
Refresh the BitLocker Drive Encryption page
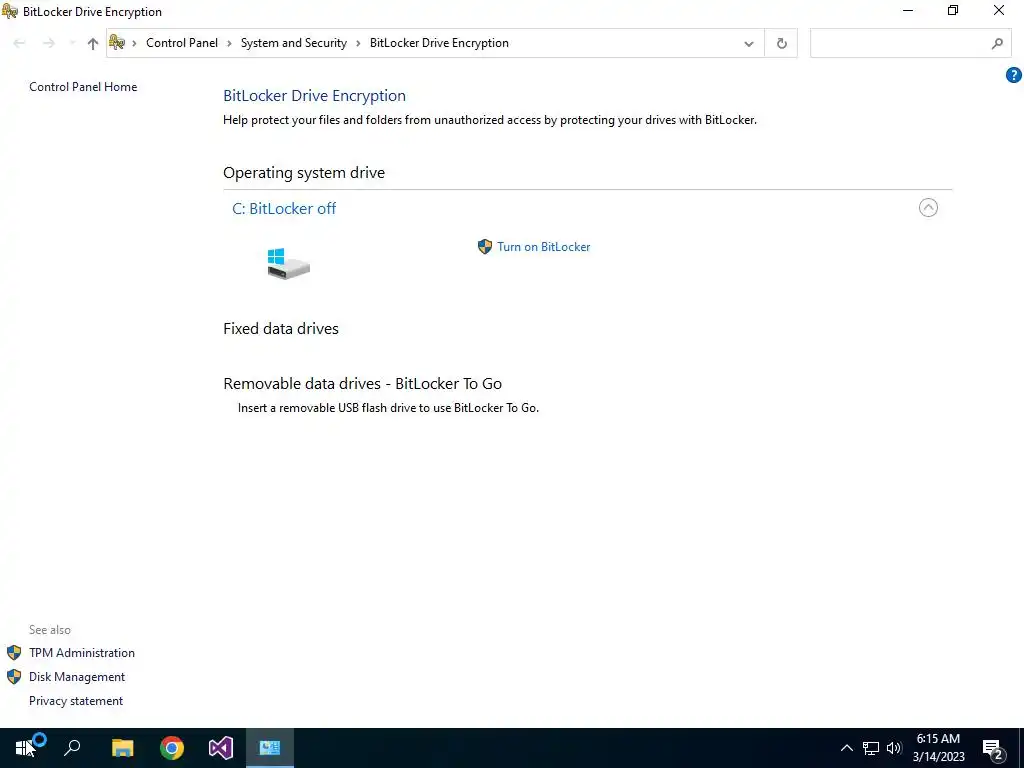[x=781, y=44]
